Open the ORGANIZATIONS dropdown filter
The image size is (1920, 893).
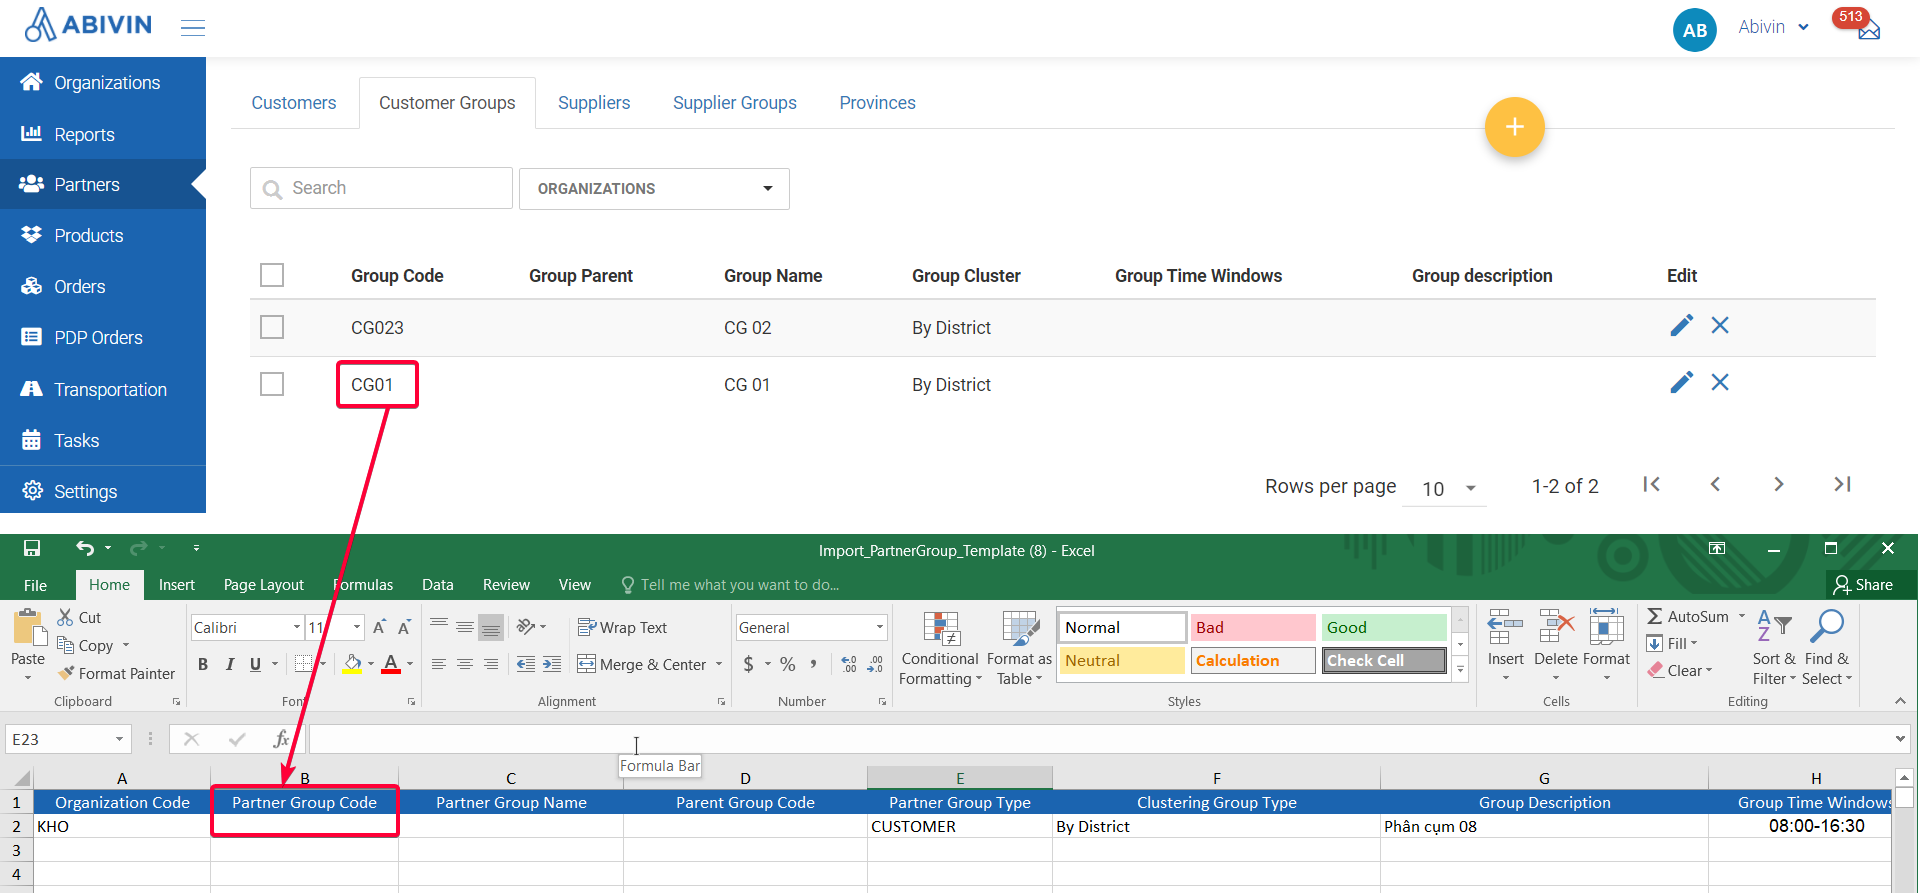point(654,188)
